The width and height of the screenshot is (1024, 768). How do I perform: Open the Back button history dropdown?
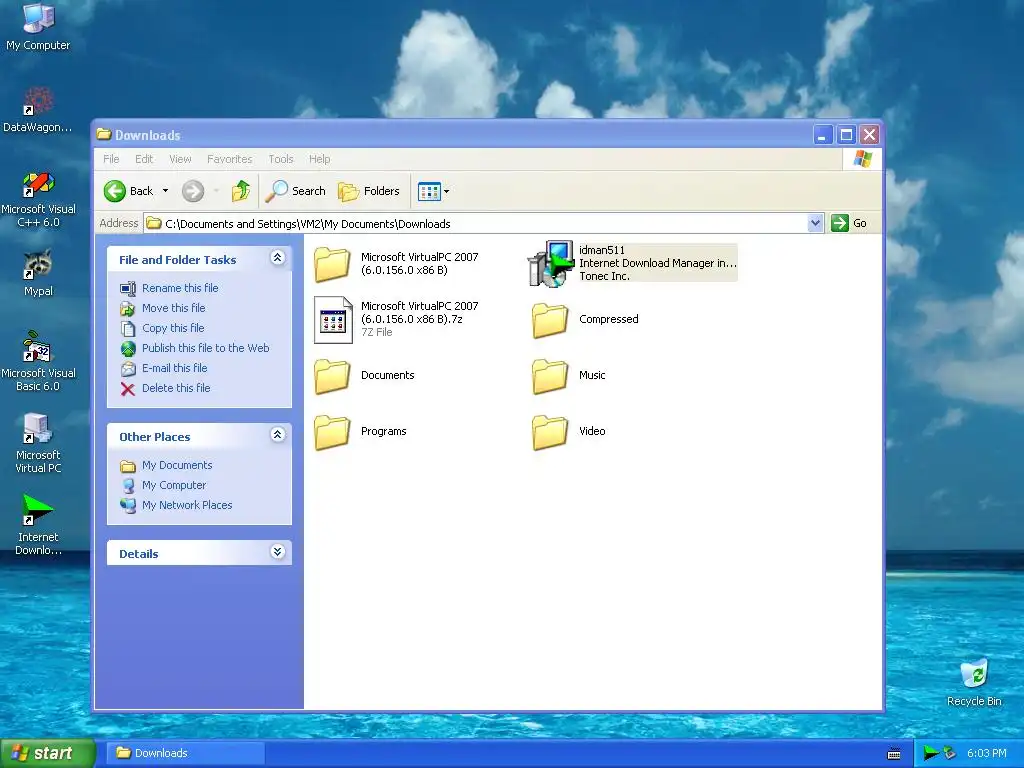coord(165,191)
